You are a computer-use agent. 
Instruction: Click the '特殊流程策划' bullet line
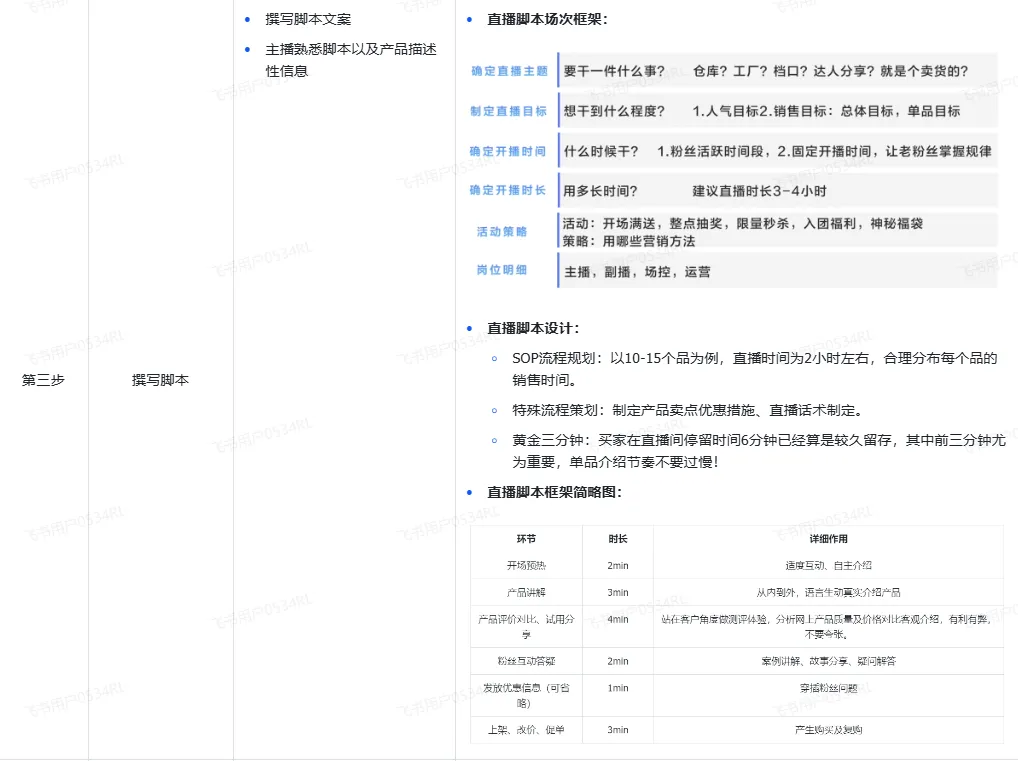(x=688, y=410)
